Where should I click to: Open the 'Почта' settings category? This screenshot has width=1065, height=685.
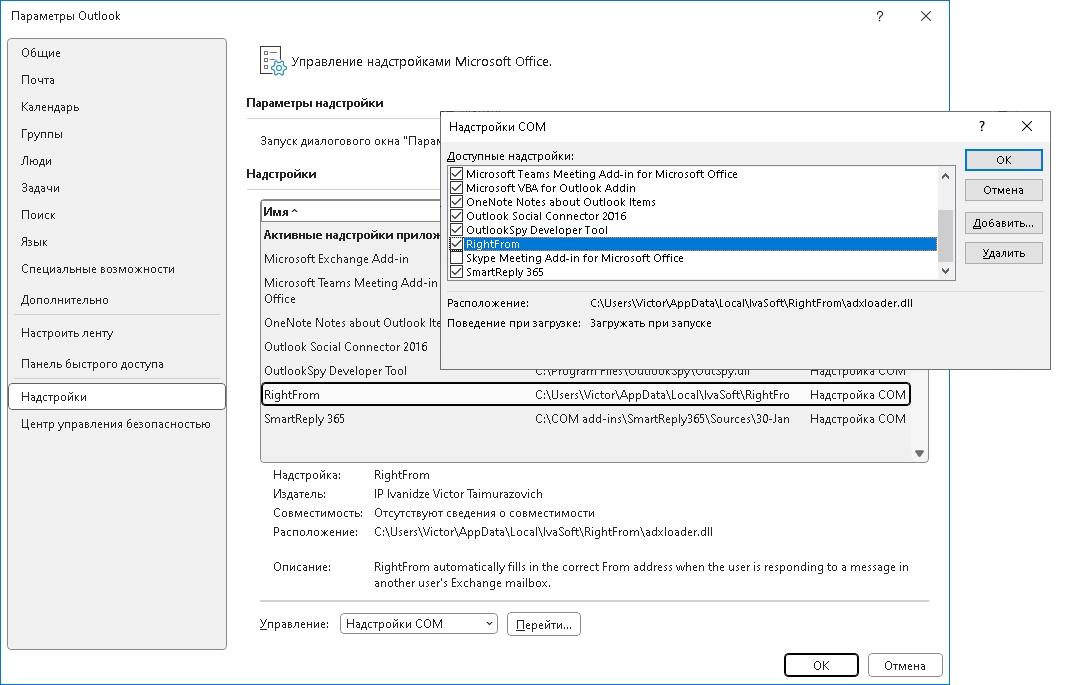(38, 80)
